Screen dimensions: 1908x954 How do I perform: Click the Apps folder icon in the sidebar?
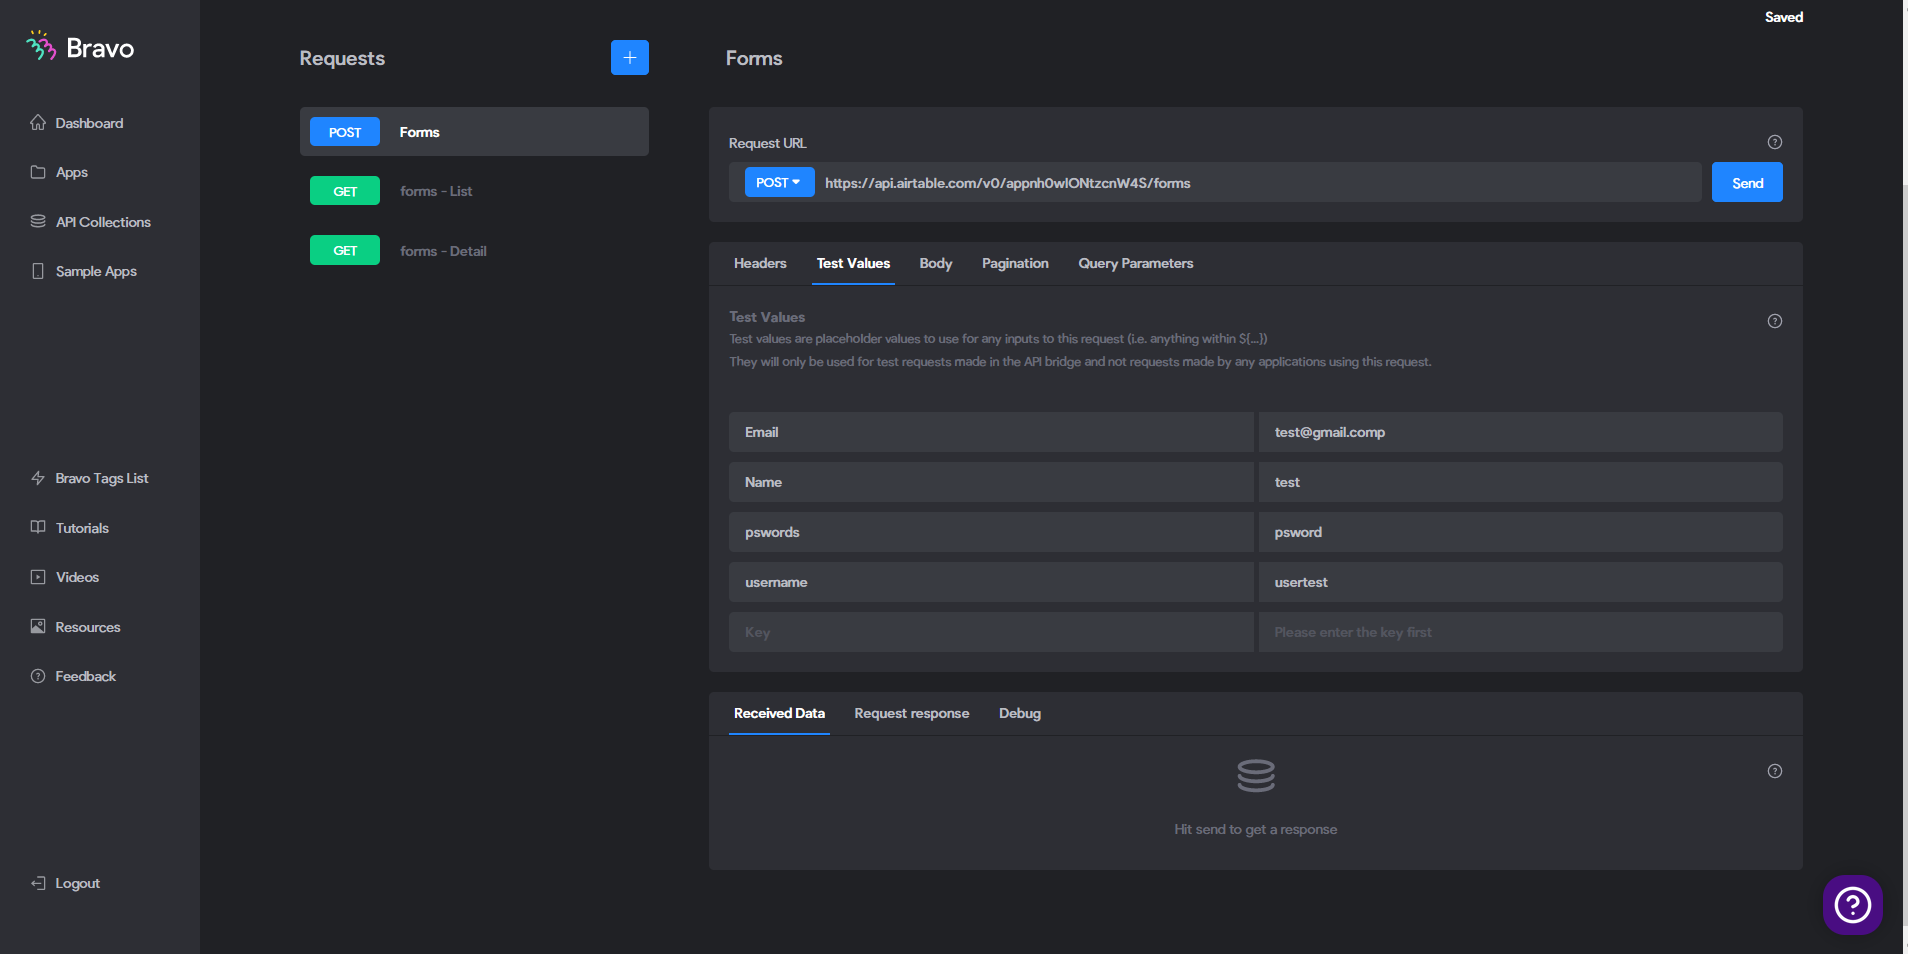tap(38, 172)
